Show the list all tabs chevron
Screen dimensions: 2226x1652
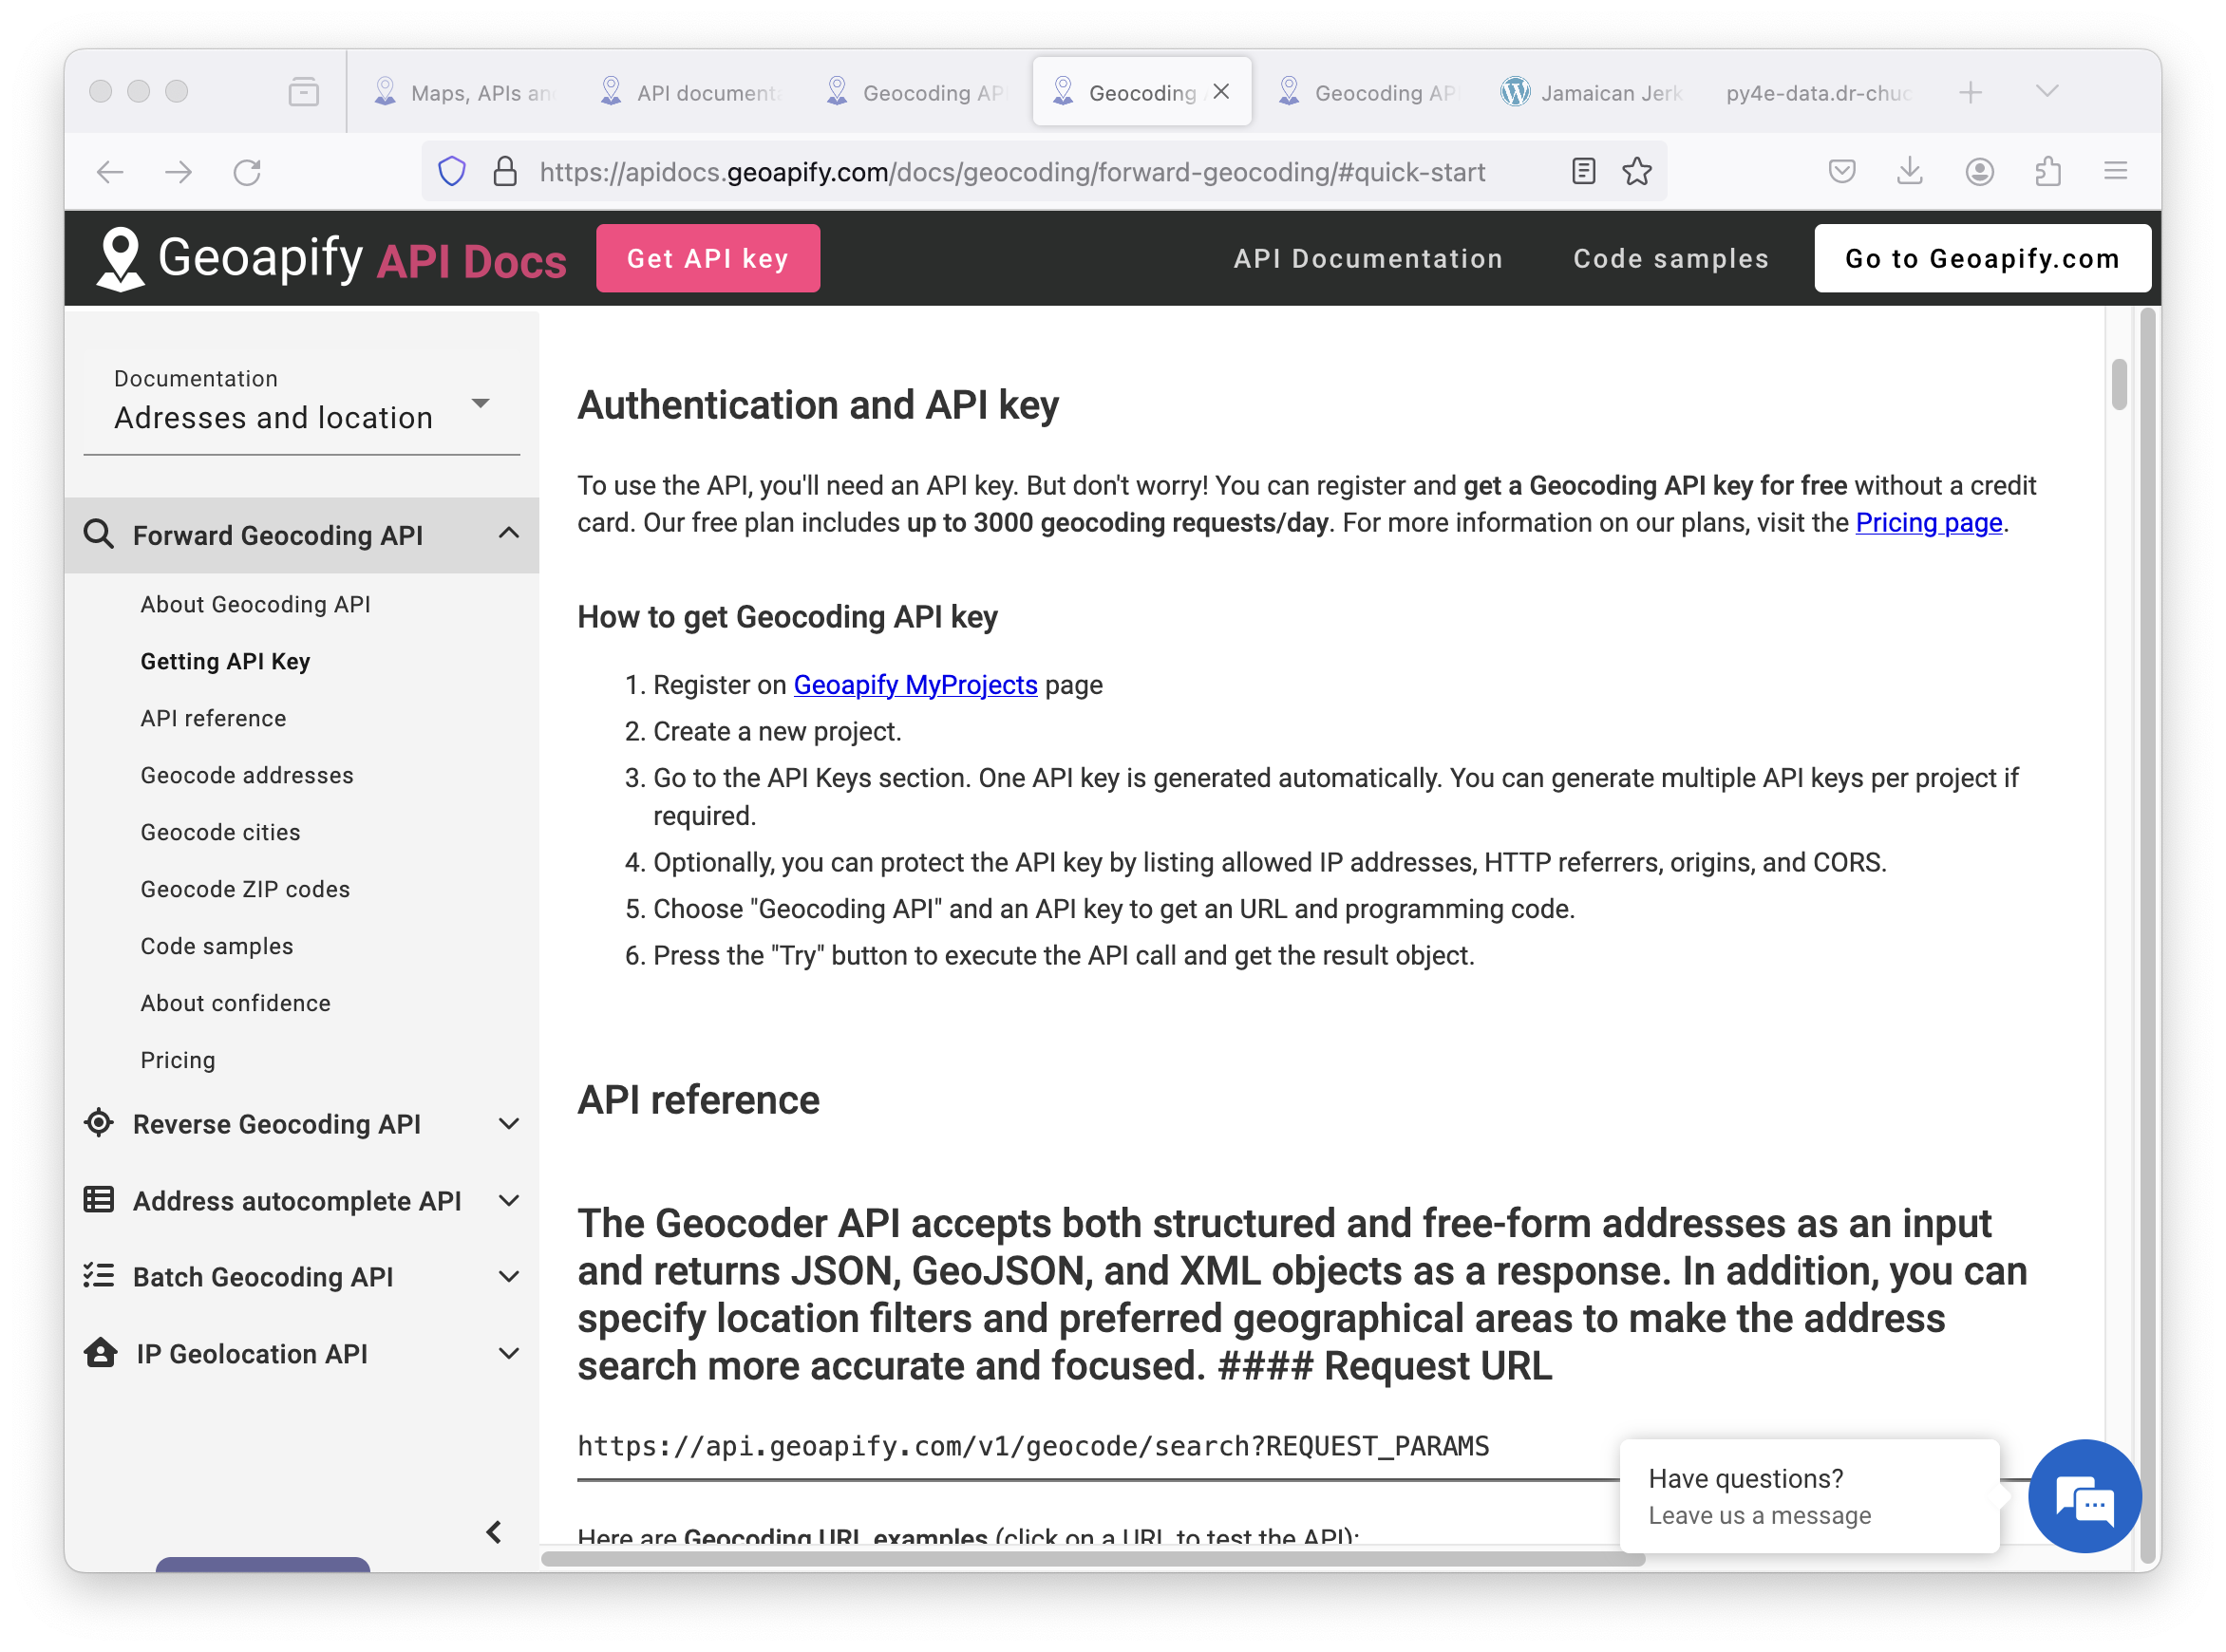pyautogui.click(x=2047, y=92)
